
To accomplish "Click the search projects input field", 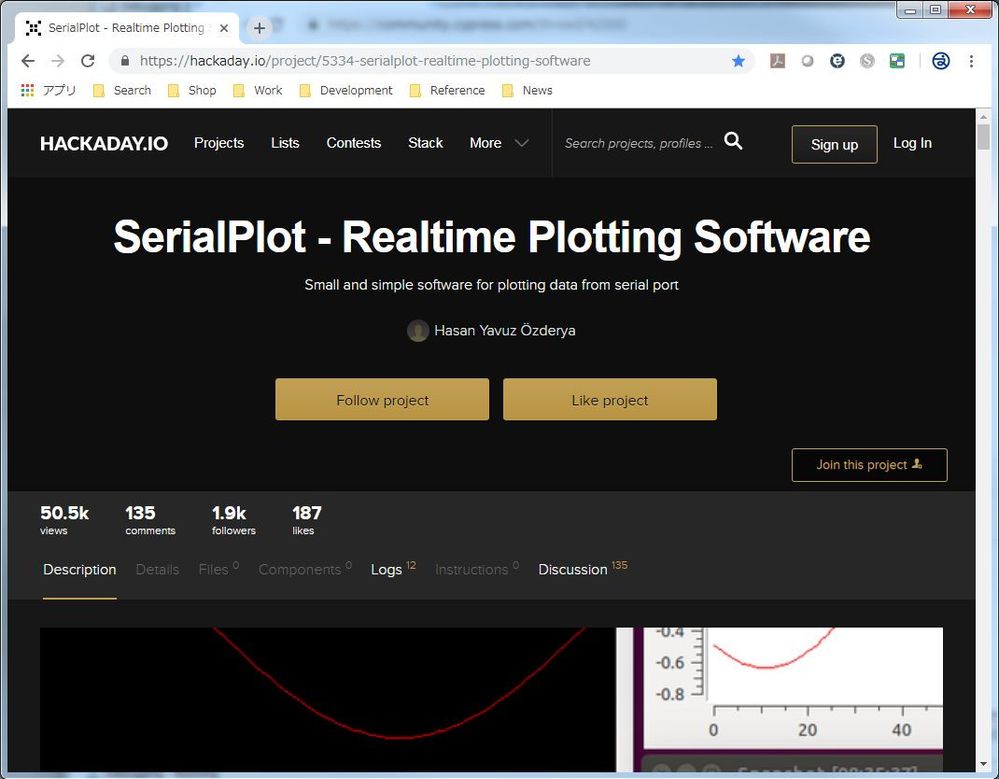I will coord(638,143).
